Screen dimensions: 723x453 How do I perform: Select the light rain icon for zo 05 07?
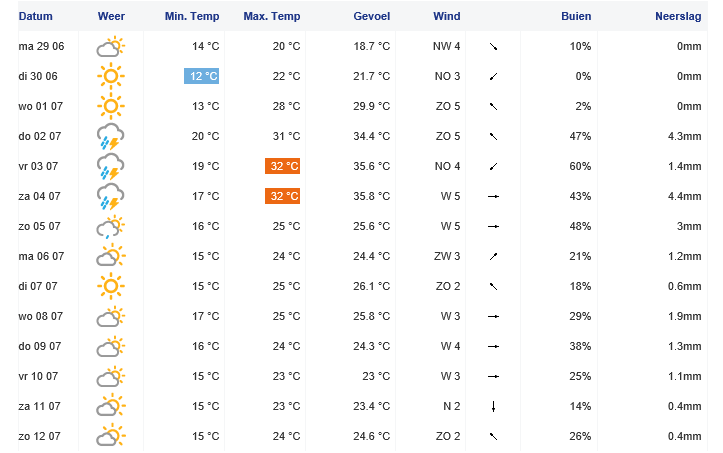click(x=111, y=226)
